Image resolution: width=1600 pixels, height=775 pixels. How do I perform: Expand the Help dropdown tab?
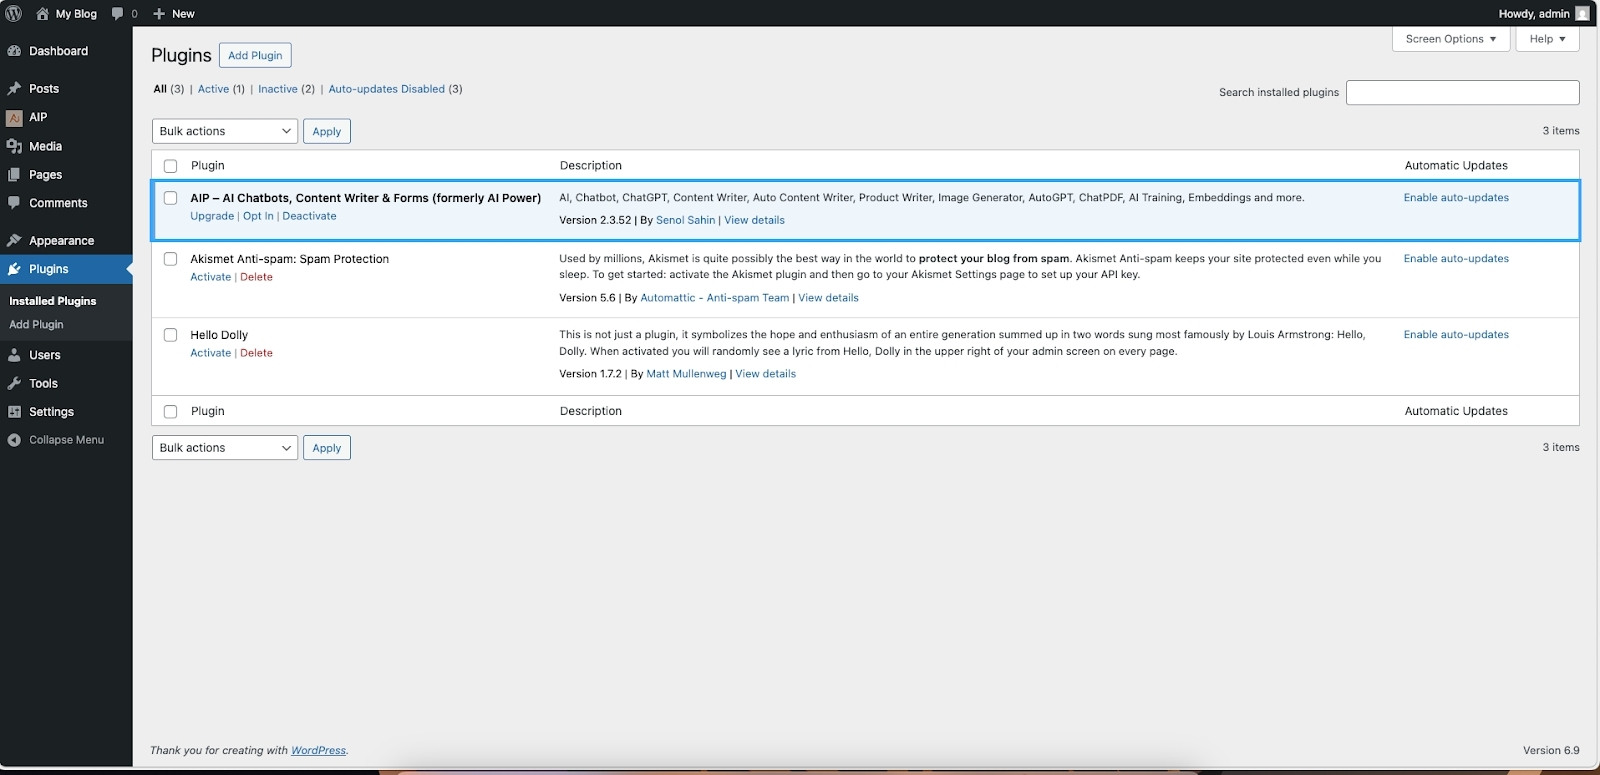pos(1547,39)
